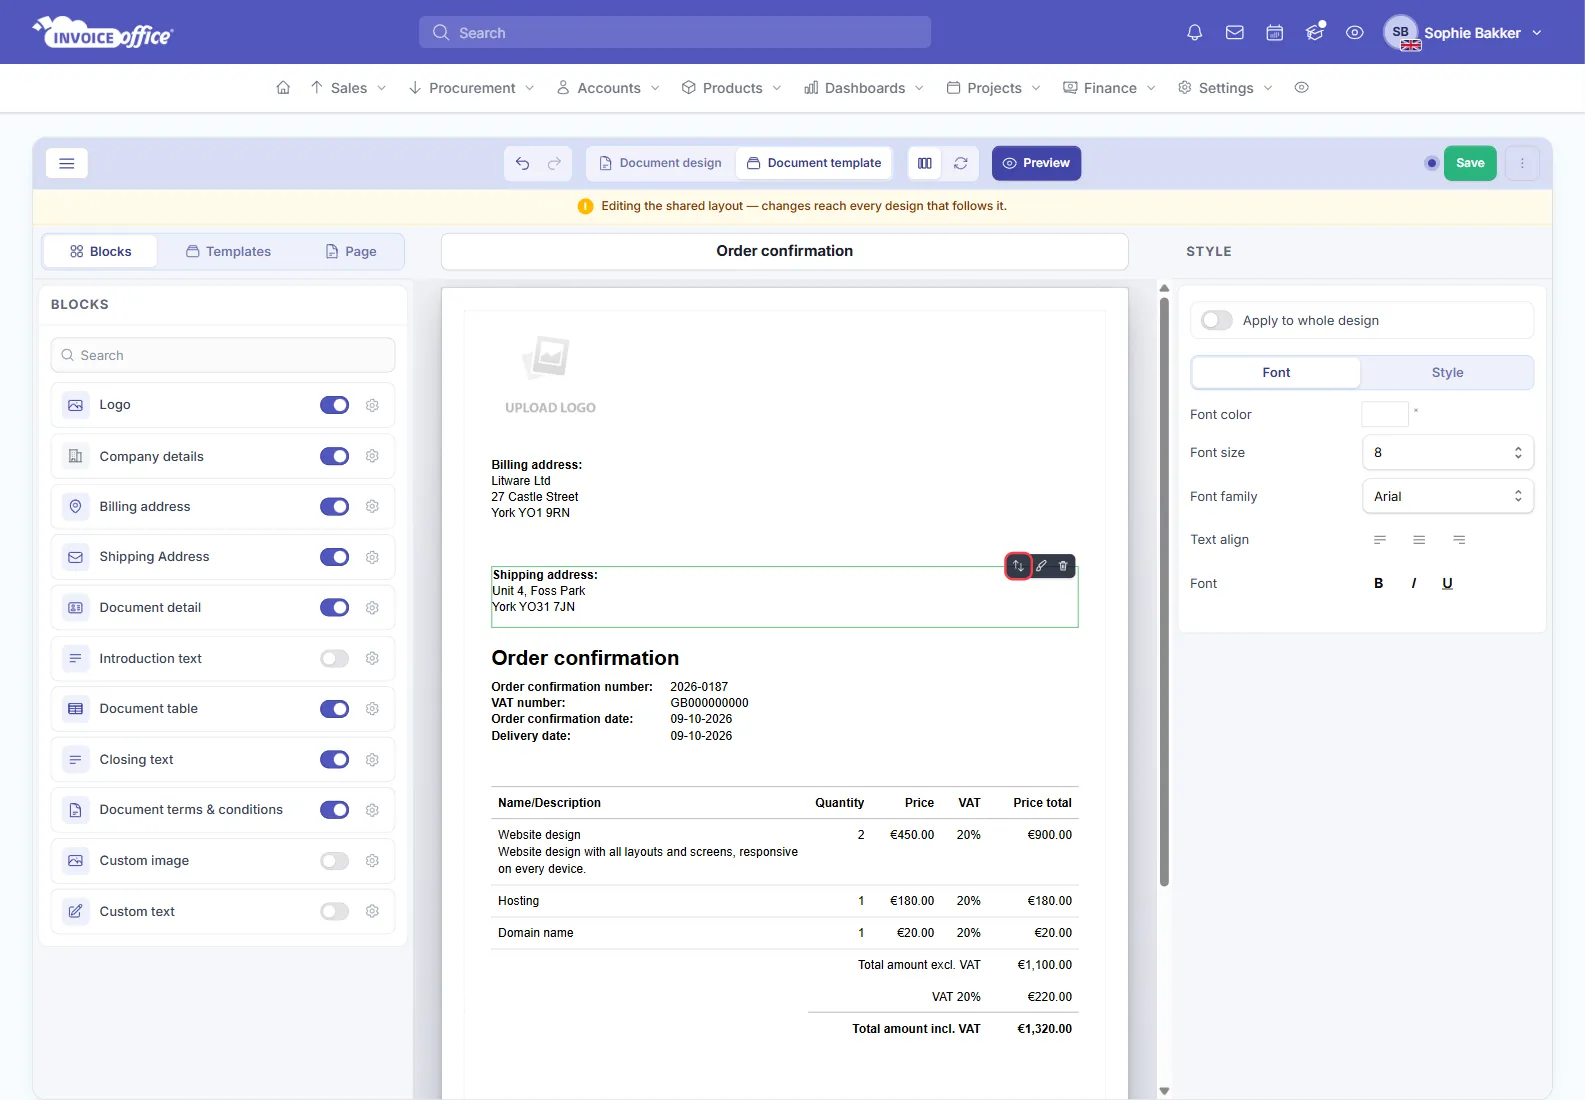Open Logo block settings gear
Viewport: 1585px width, 1100px height.
point(372,405)
